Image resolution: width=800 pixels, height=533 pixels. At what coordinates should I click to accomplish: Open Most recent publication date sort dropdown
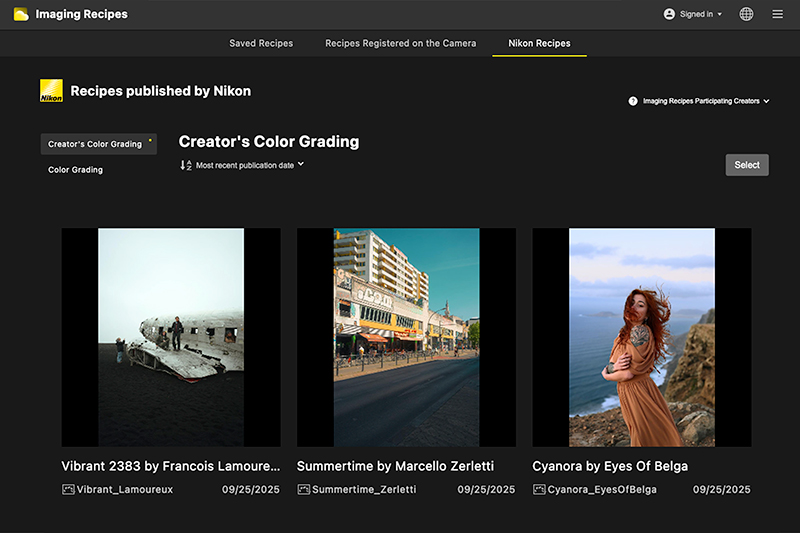(x=250, y=165)
